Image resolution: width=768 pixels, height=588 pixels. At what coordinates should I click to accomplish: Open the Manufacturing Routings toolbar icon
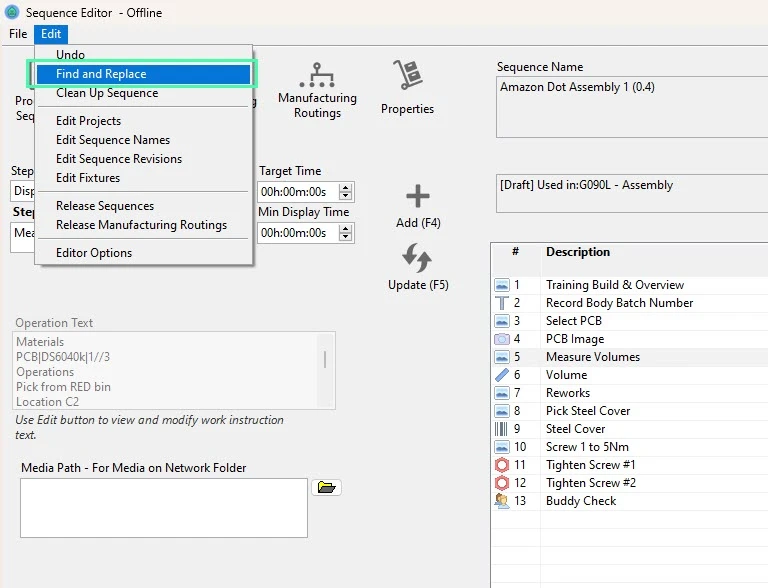317,75
